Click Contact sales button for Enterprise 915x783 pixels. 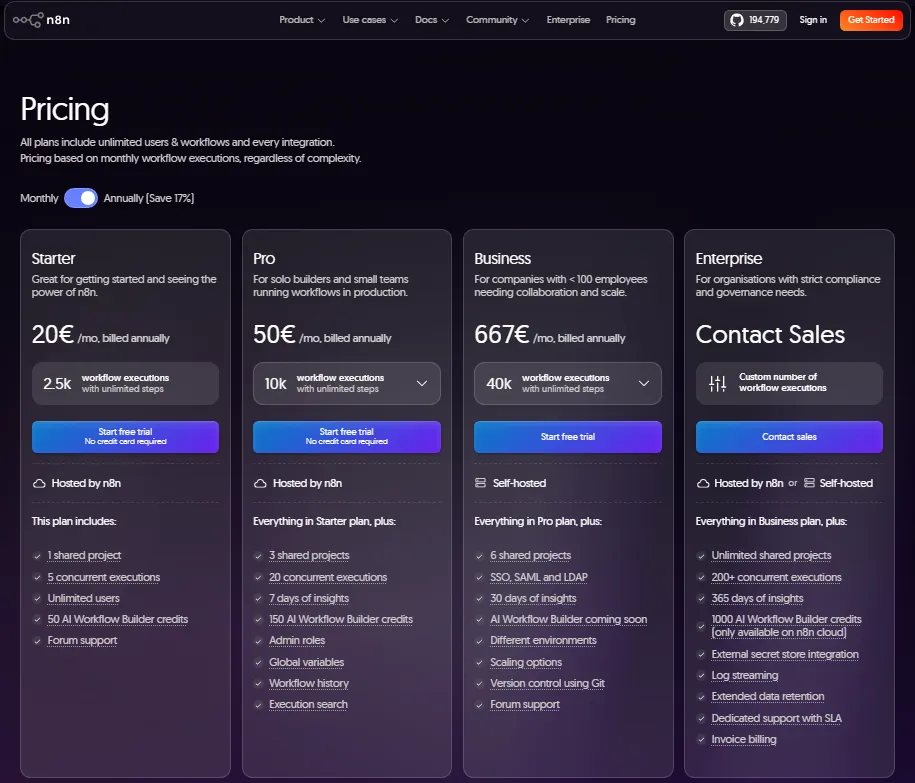tap(789, 437)
